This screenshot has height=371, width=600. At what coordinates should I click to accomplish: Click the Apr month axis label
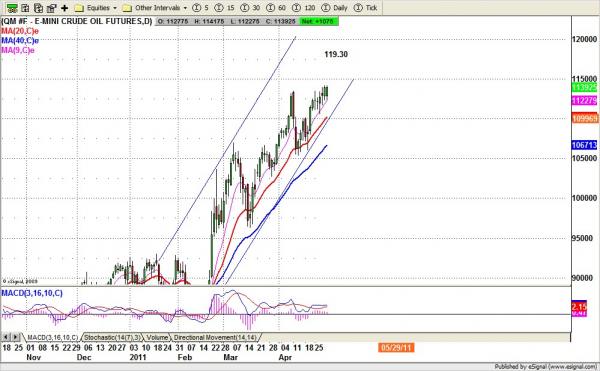[285, 358]
